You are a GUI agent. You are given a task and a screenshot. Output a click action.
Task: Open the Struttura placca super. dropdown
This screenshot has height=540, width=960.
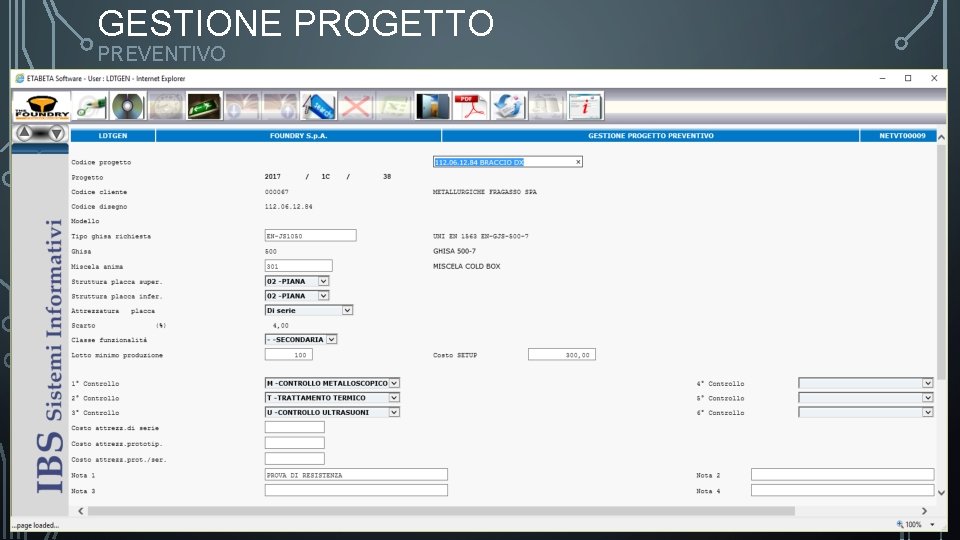pos(323,281)
